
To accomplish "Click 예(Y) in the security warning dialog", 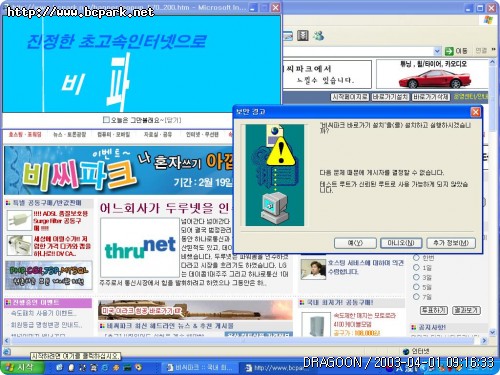I will click(x=355, y=243).
